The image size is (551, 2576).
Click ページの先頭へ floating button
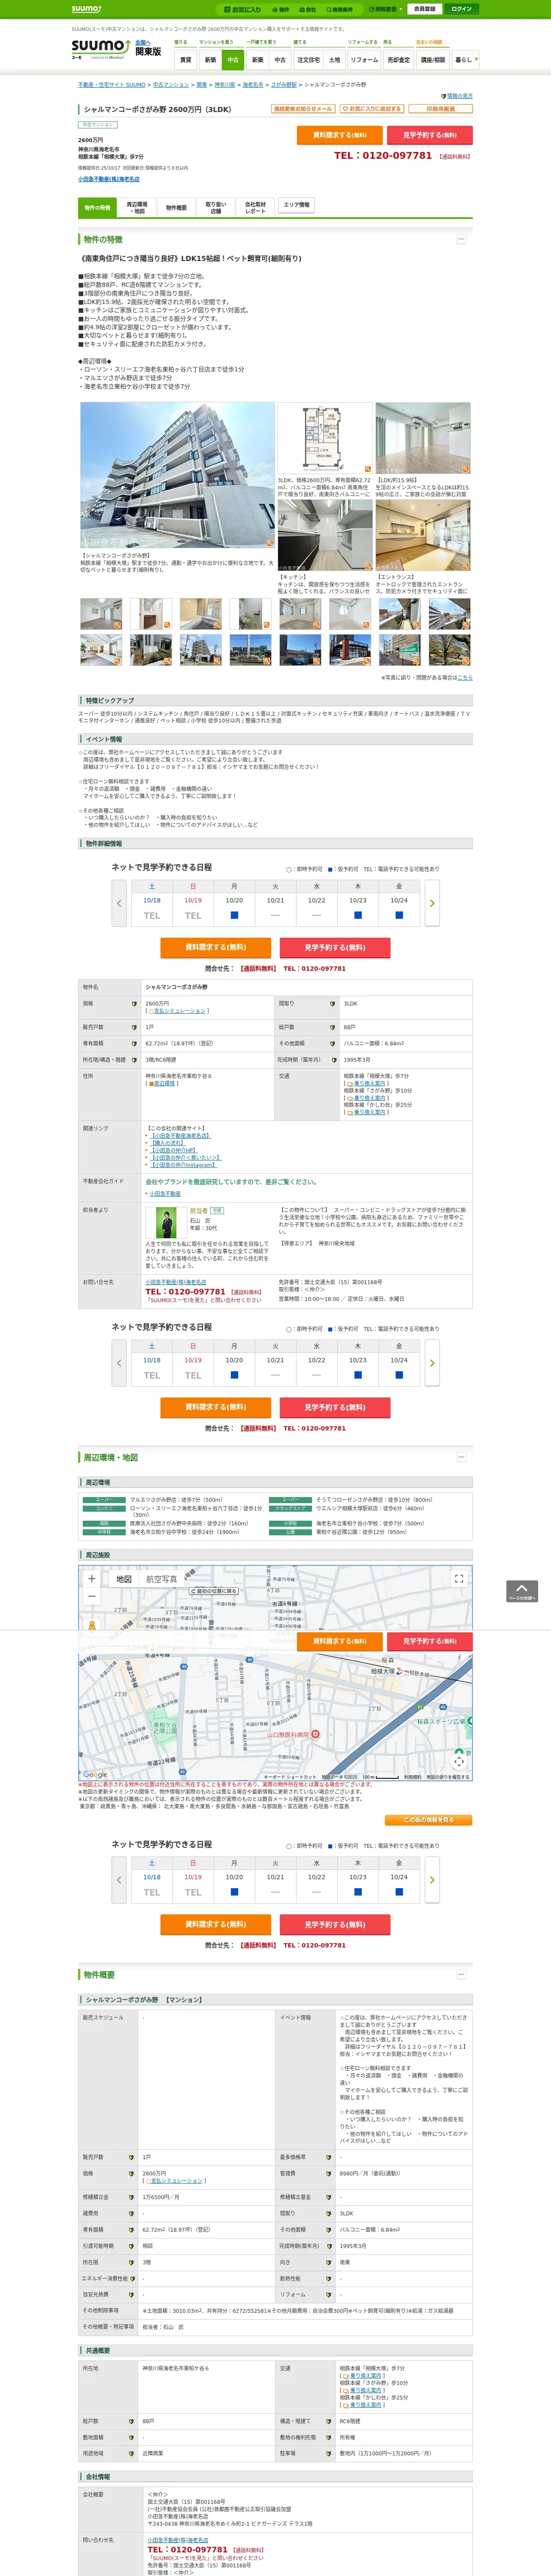point(522,1591)
